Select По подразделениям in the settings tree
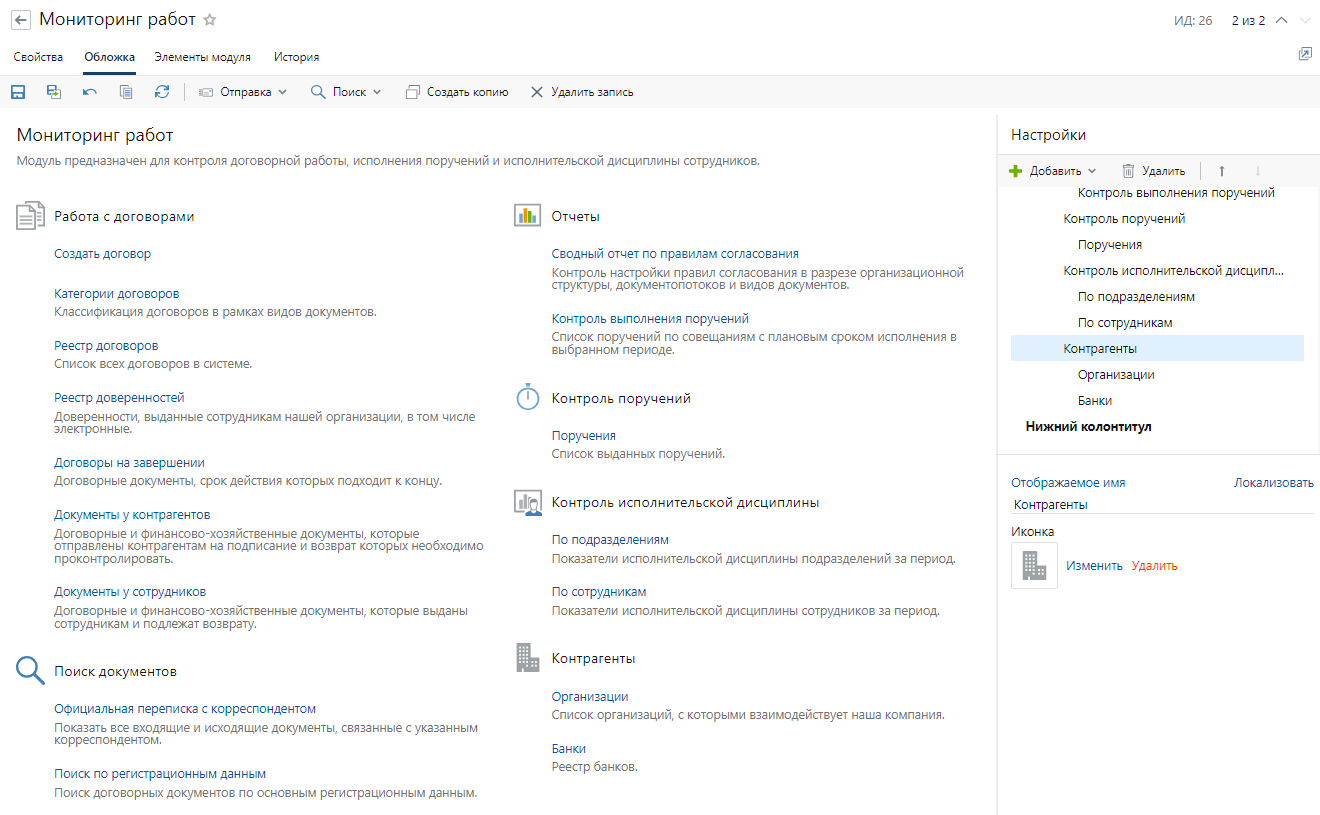 1136,297
